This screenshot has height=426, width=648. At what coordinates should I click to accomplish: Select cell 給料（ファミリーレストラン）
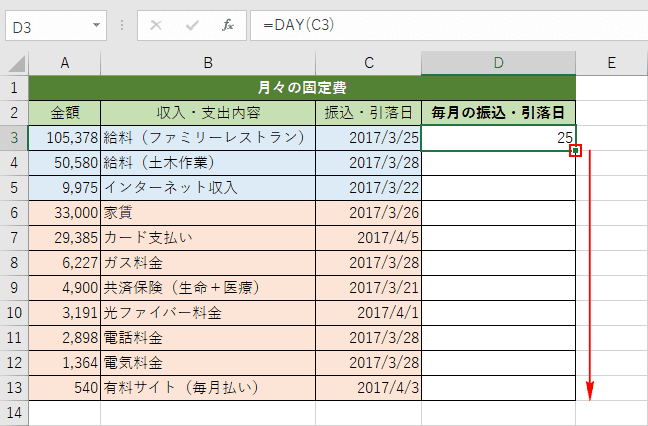pyautogui.click(x=208, y=138)
